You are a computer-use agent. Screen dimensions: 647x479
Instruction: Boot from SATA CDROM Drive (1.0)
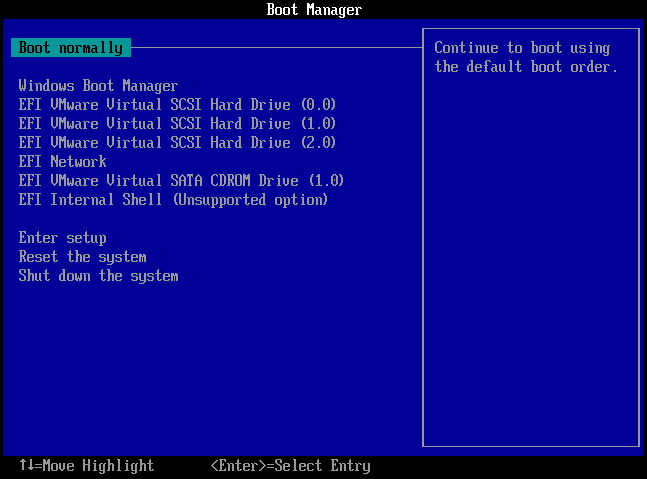pos(181,181)
